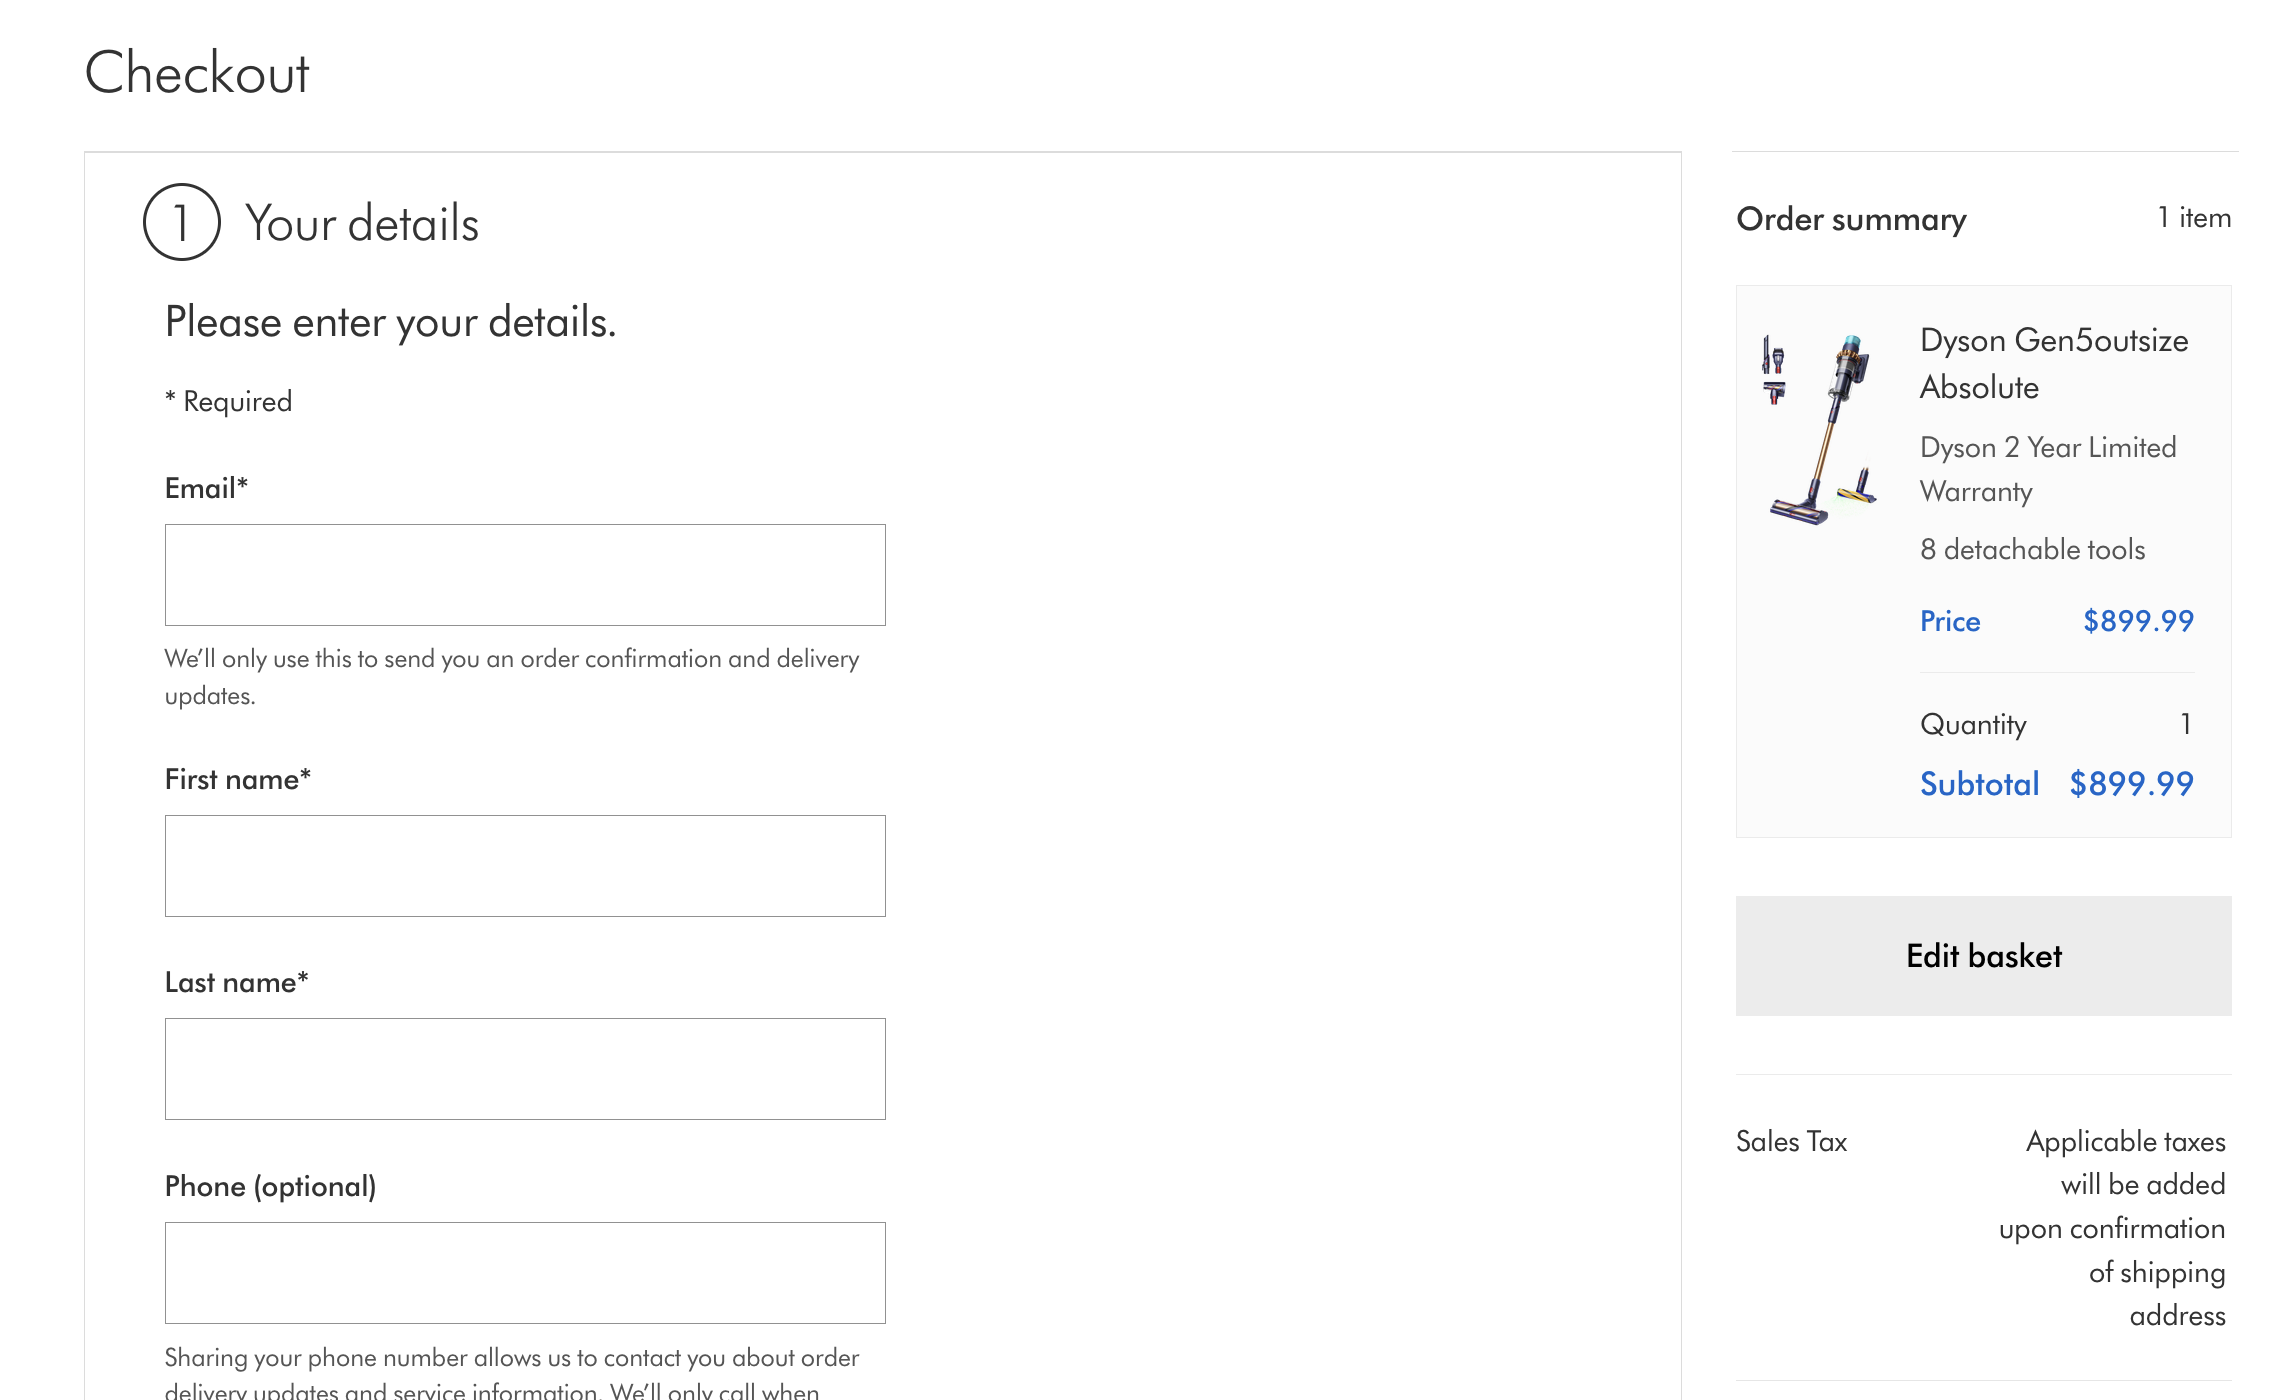The height and width of the screenshot is (1400, 2296).
Task: Click the Dyson vacuum product thumbnail
Action: point(1819,429)
